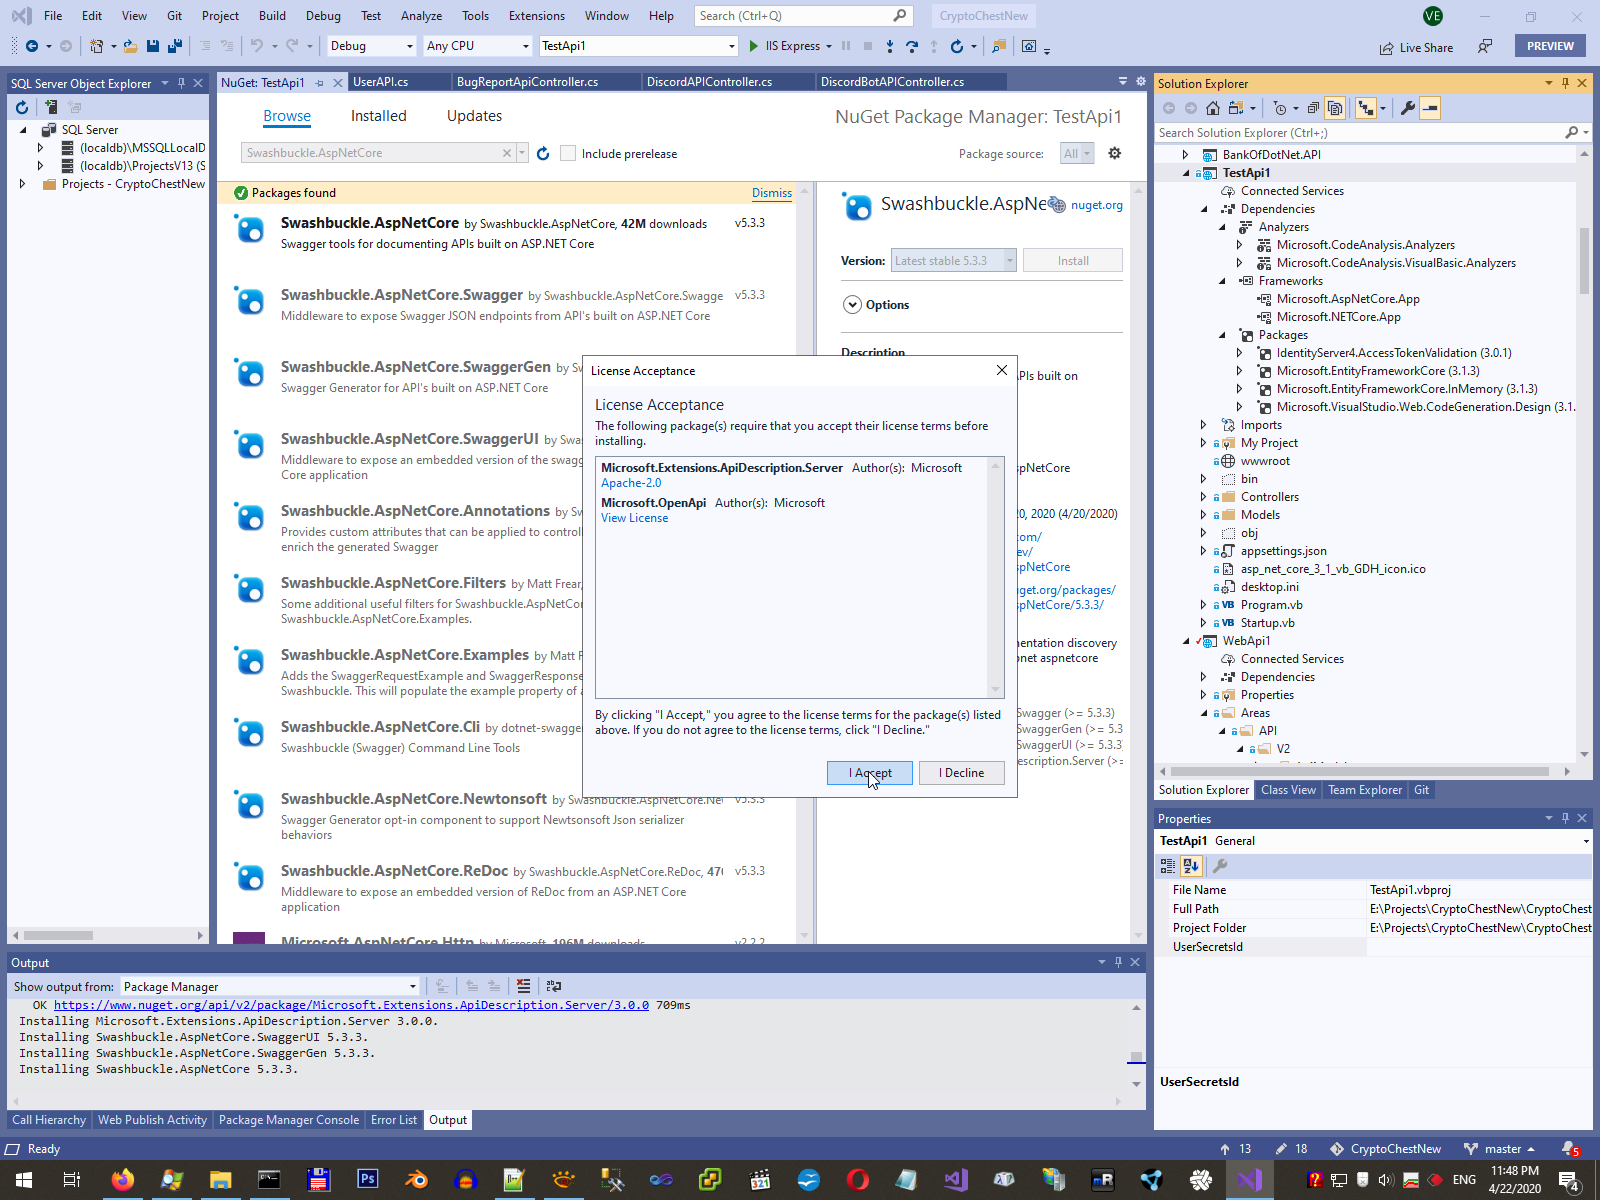Switch to the Updates tab in NuGet

pos(474,116)
